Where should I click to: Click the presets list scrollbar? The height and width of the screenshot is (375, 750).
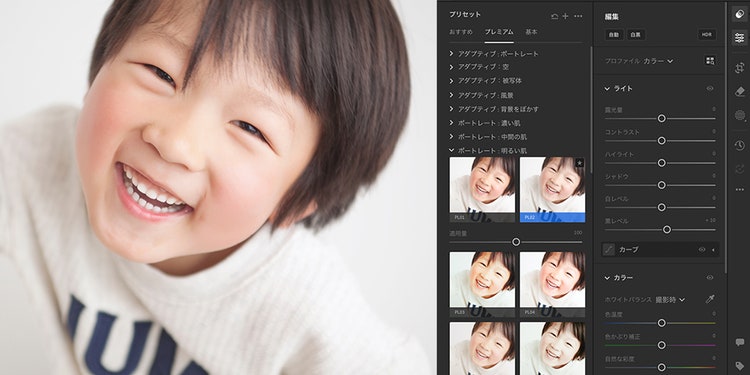pyautogui.click(x=591, y=110)
